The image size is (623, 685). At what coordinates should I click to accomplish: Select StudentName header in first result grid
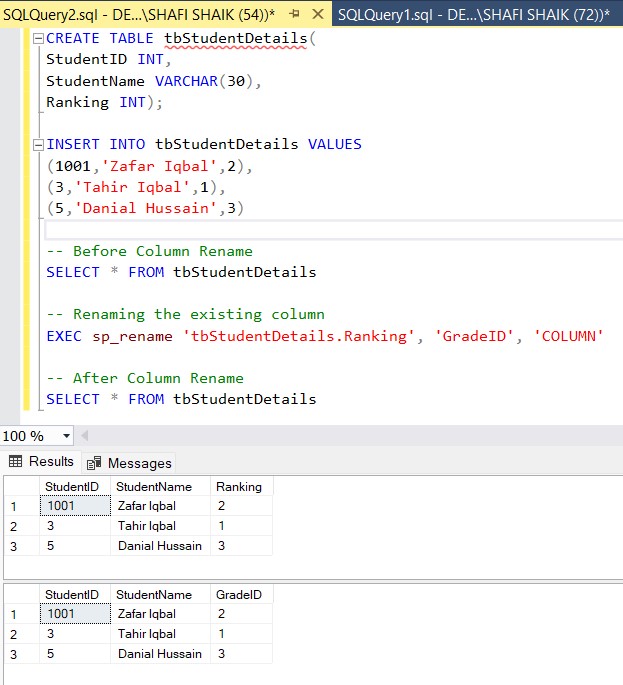pos(160,487)
